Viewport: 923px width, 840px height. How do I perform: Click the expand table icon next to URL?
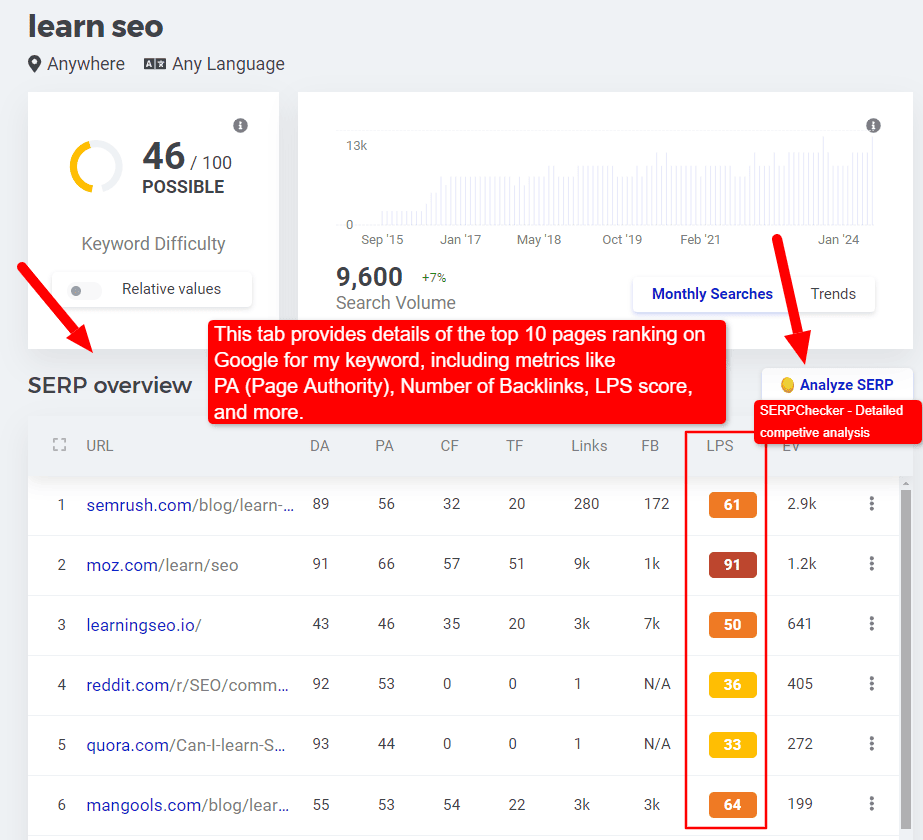click(59, 445)
